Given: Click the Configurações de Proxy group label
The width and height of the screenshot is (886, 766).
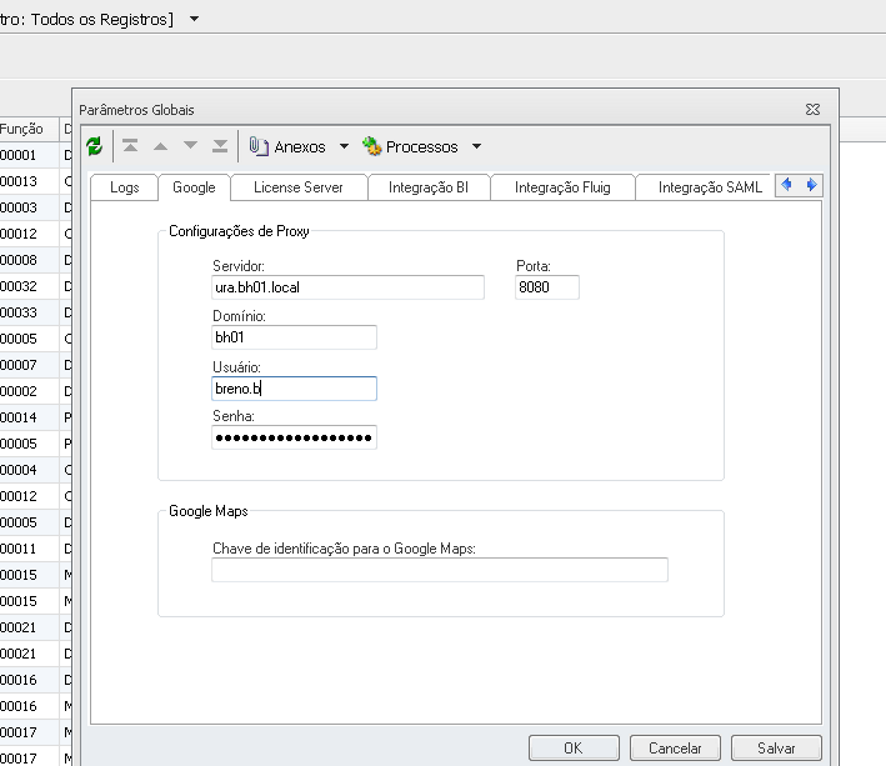Looking at the screenshot, I should click(239, 231).
